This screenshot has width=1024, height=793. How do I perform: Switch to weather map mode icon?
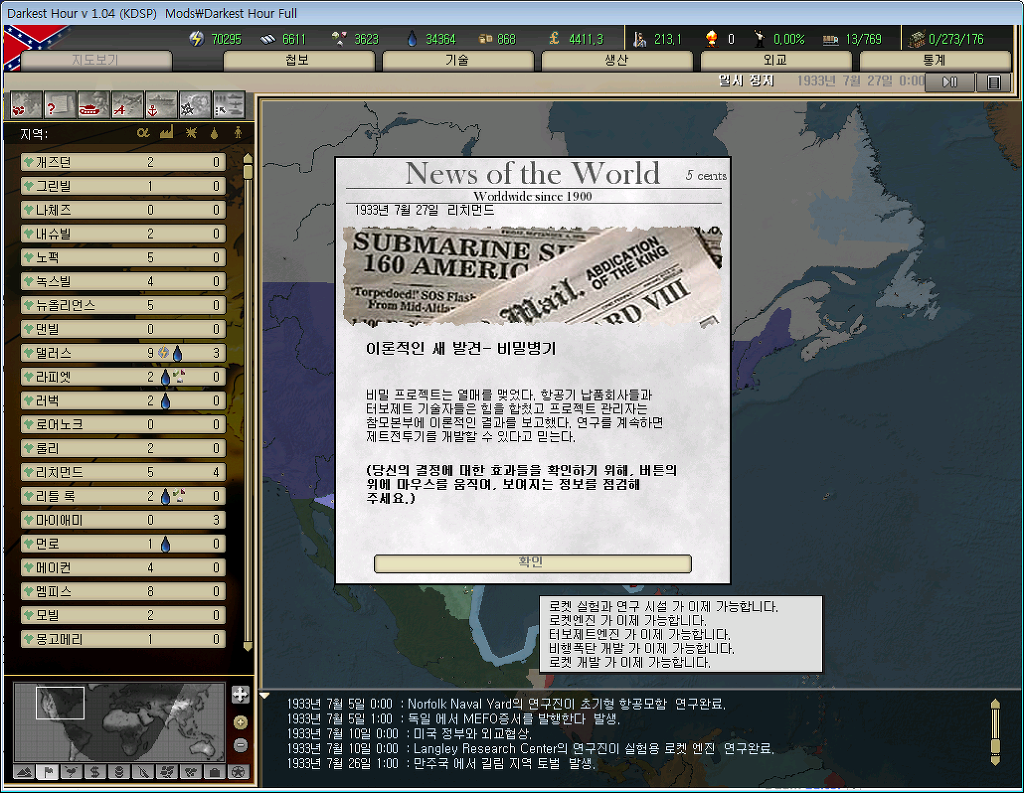click(72, 772)
